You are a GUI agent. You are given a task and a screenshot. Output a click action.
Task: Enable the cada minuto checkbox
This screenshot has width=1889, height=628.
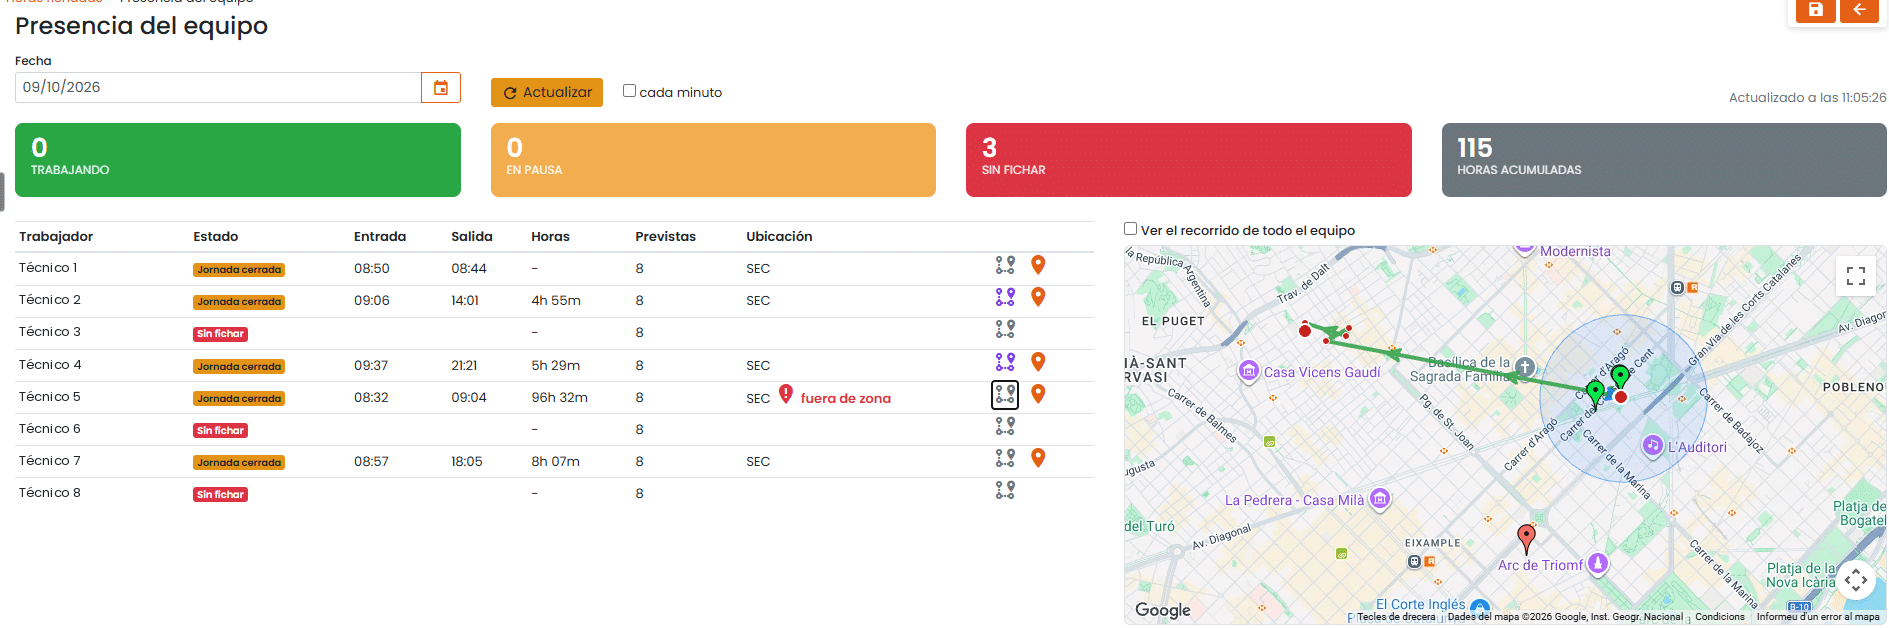(x=629, y=91)
